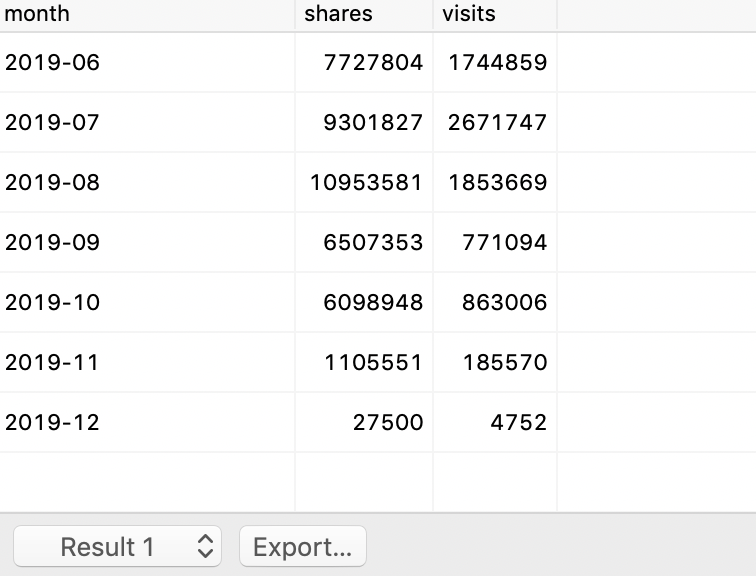756x576 pixels.
Task: Select the 2019-08 month cell
Action: (x=53, y=182)
